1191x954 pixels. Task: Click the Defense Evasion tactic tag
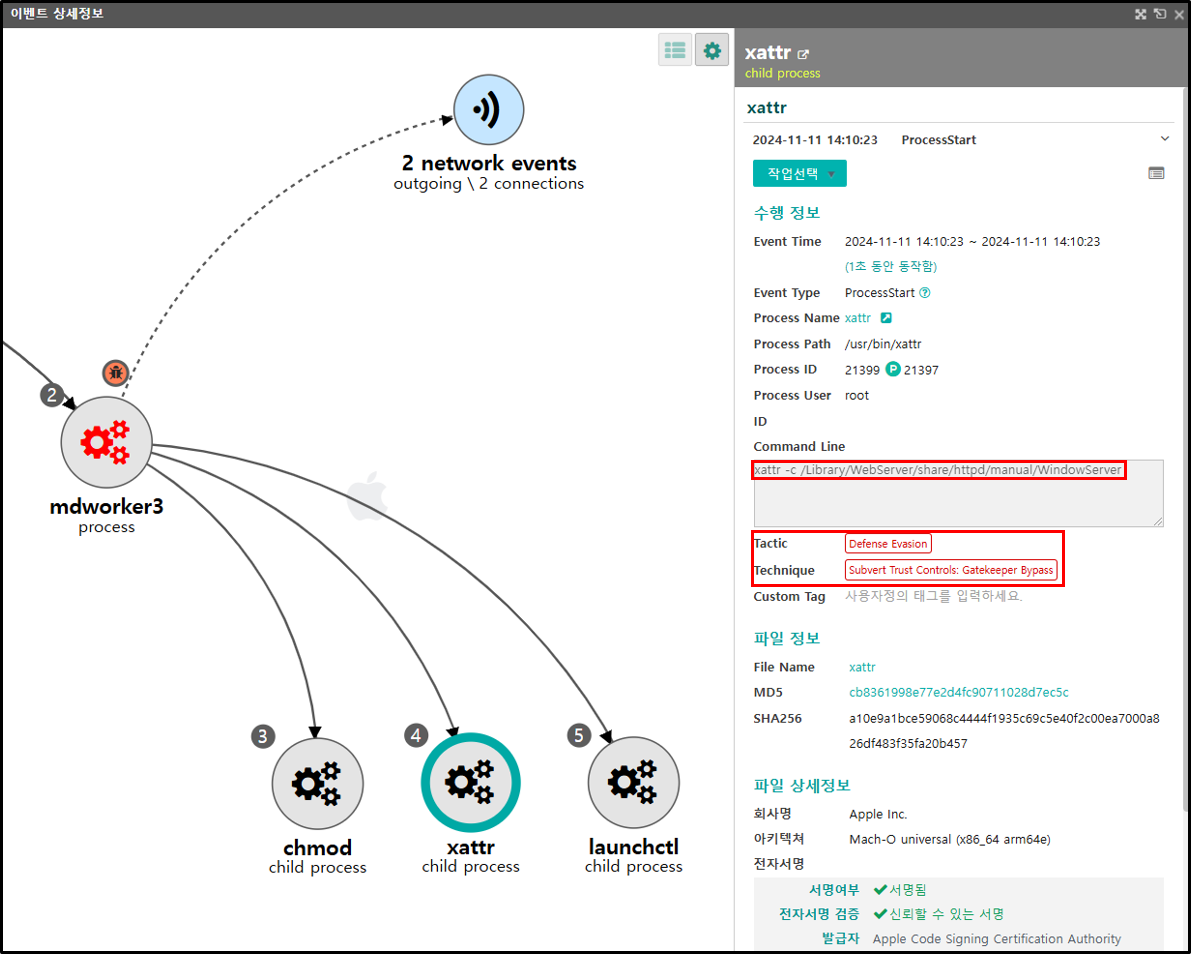point(888,544)
